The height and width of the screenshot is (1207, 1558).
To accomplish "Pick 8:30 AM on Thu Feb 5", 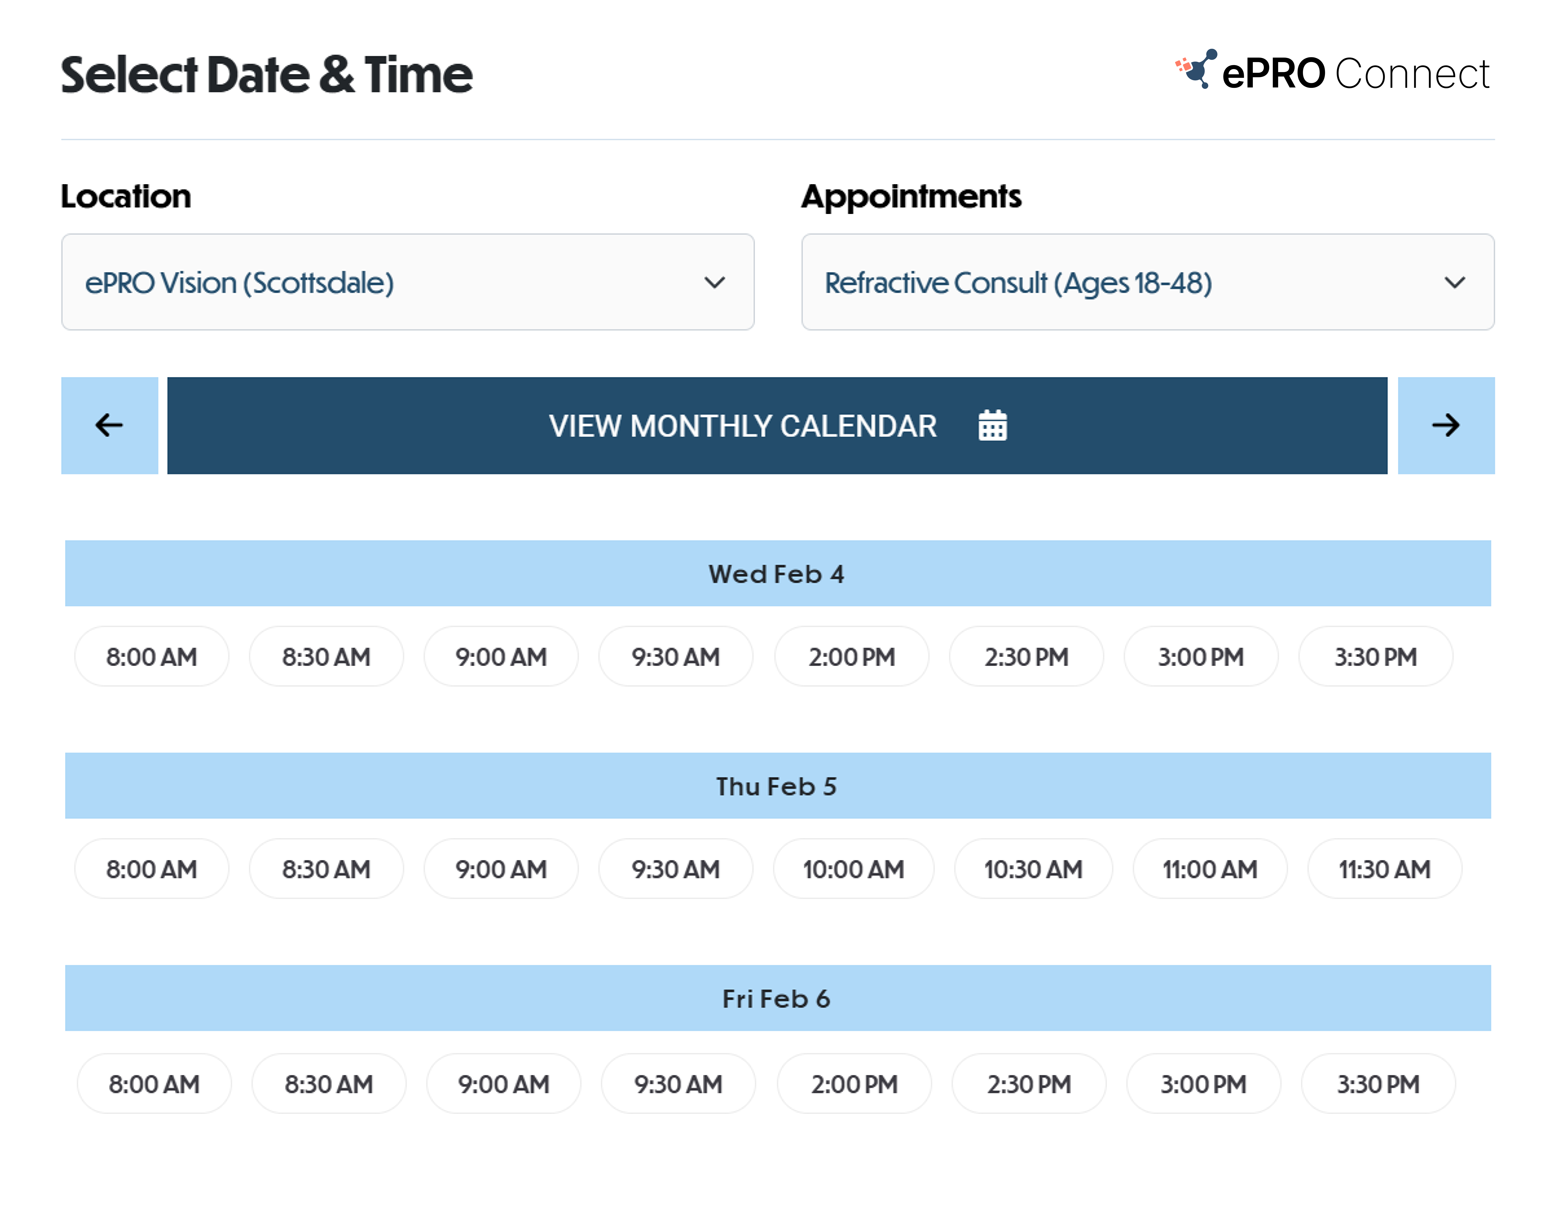I will click(x=326, y=869).
